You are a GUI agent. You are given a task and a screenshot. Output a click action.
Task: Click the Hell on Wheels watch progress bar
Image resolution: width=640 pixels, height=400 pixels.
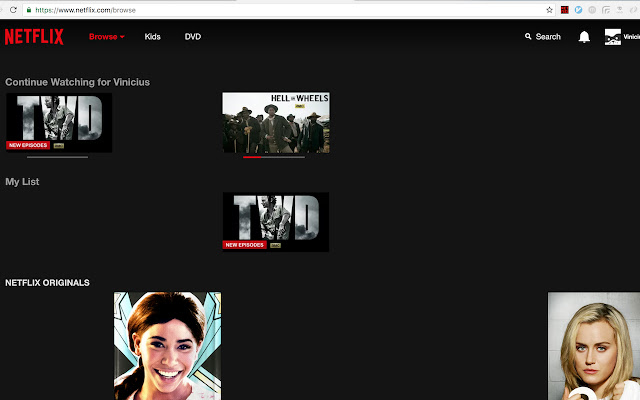(274, 157)
